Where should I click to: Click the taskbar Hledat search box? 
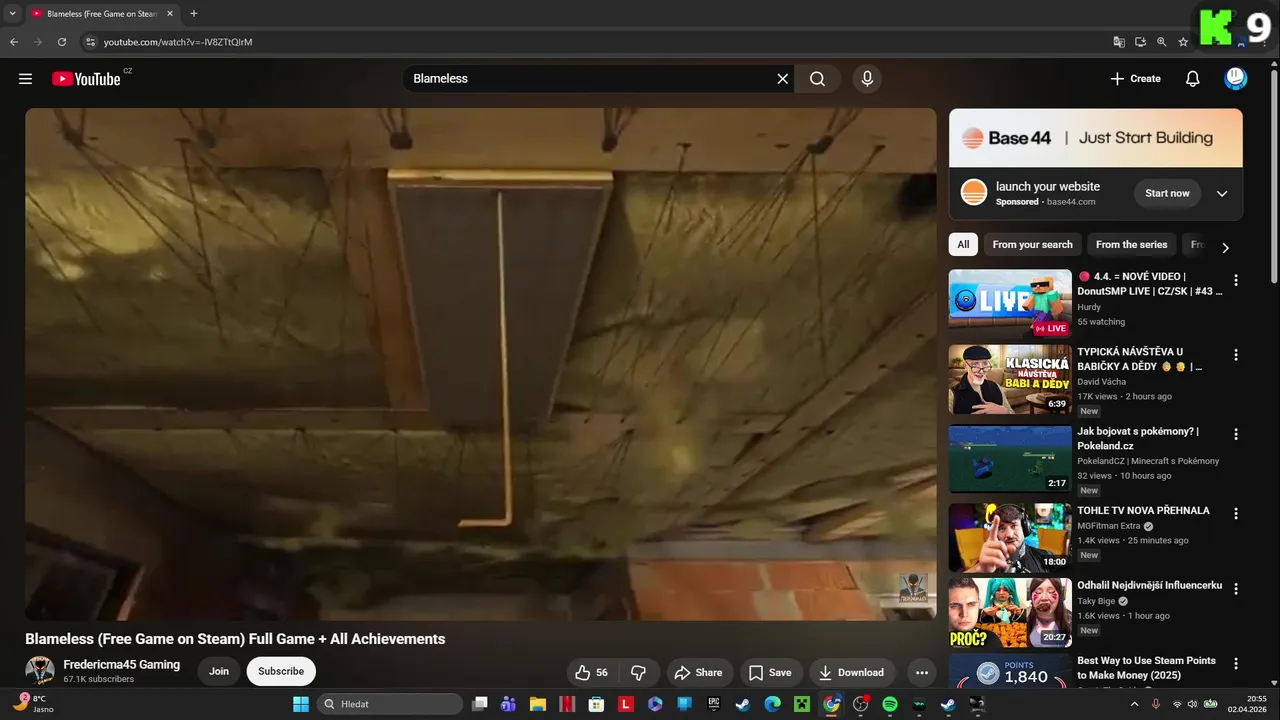coord(390,704)
